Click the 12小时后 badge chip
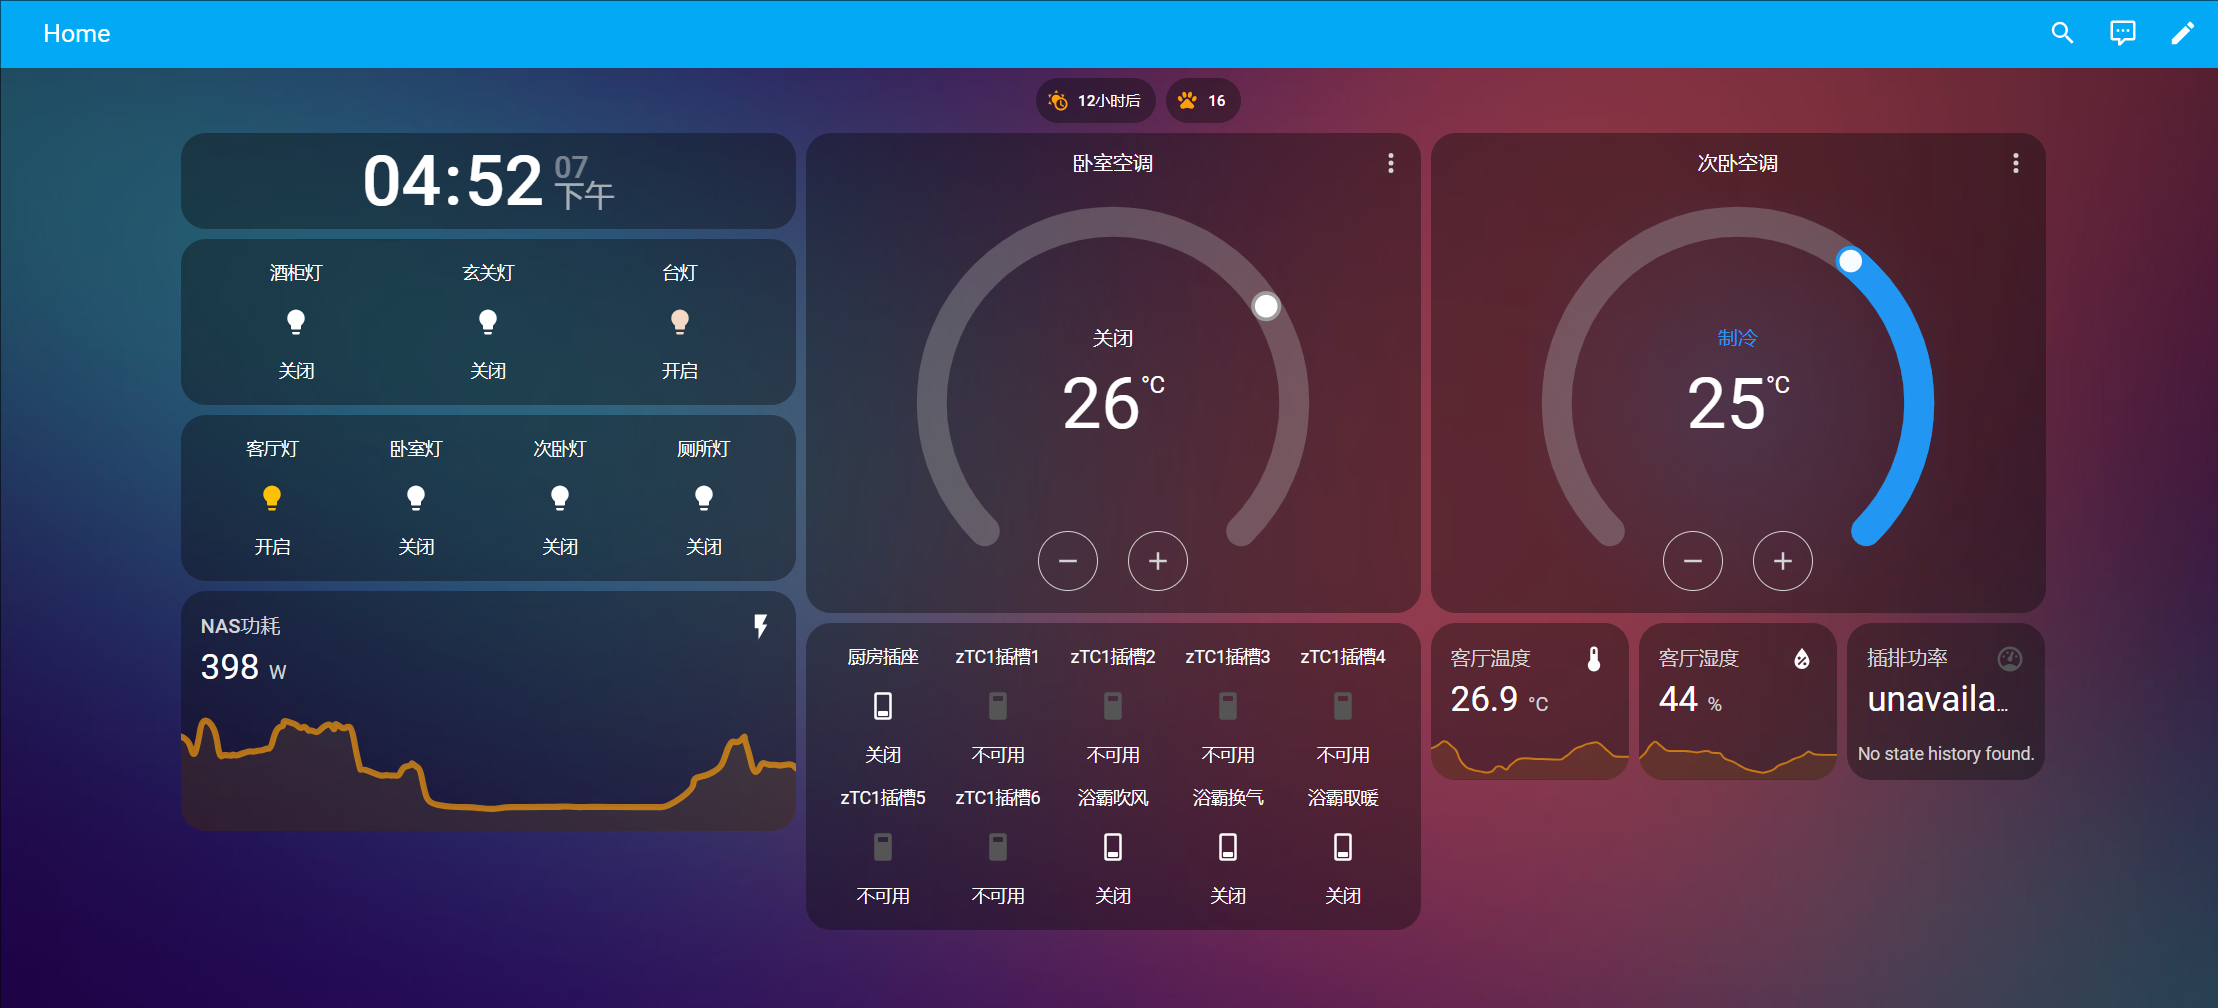 click(1095, 100)
